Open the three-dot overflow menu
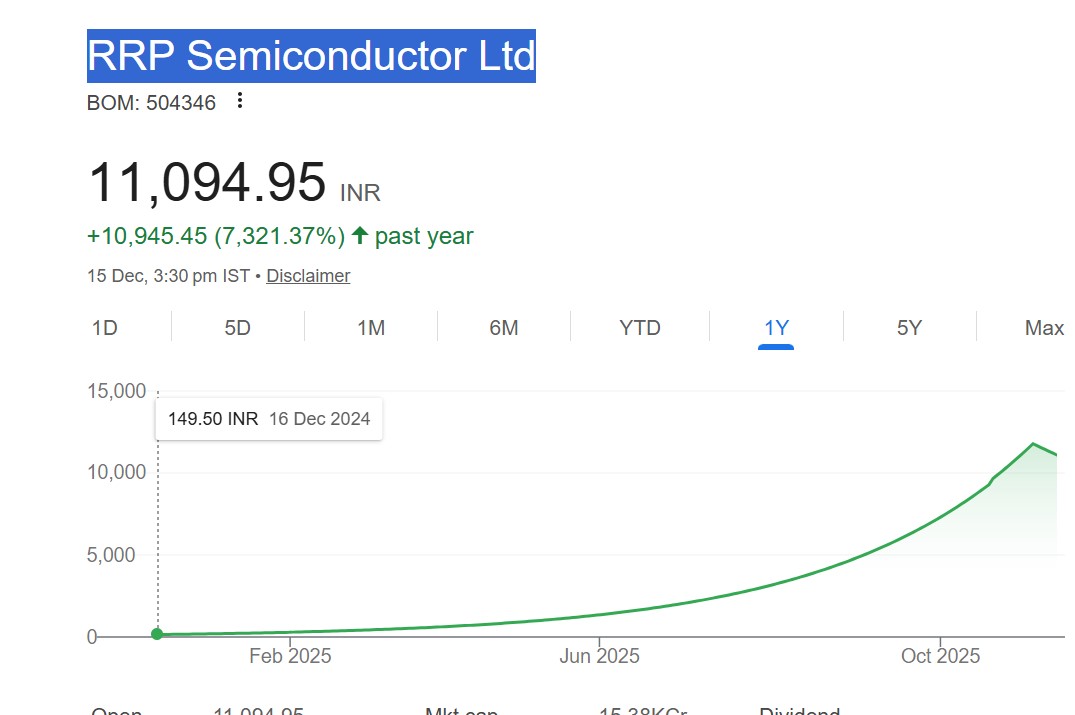The image size is (1075, 715). 239,101
